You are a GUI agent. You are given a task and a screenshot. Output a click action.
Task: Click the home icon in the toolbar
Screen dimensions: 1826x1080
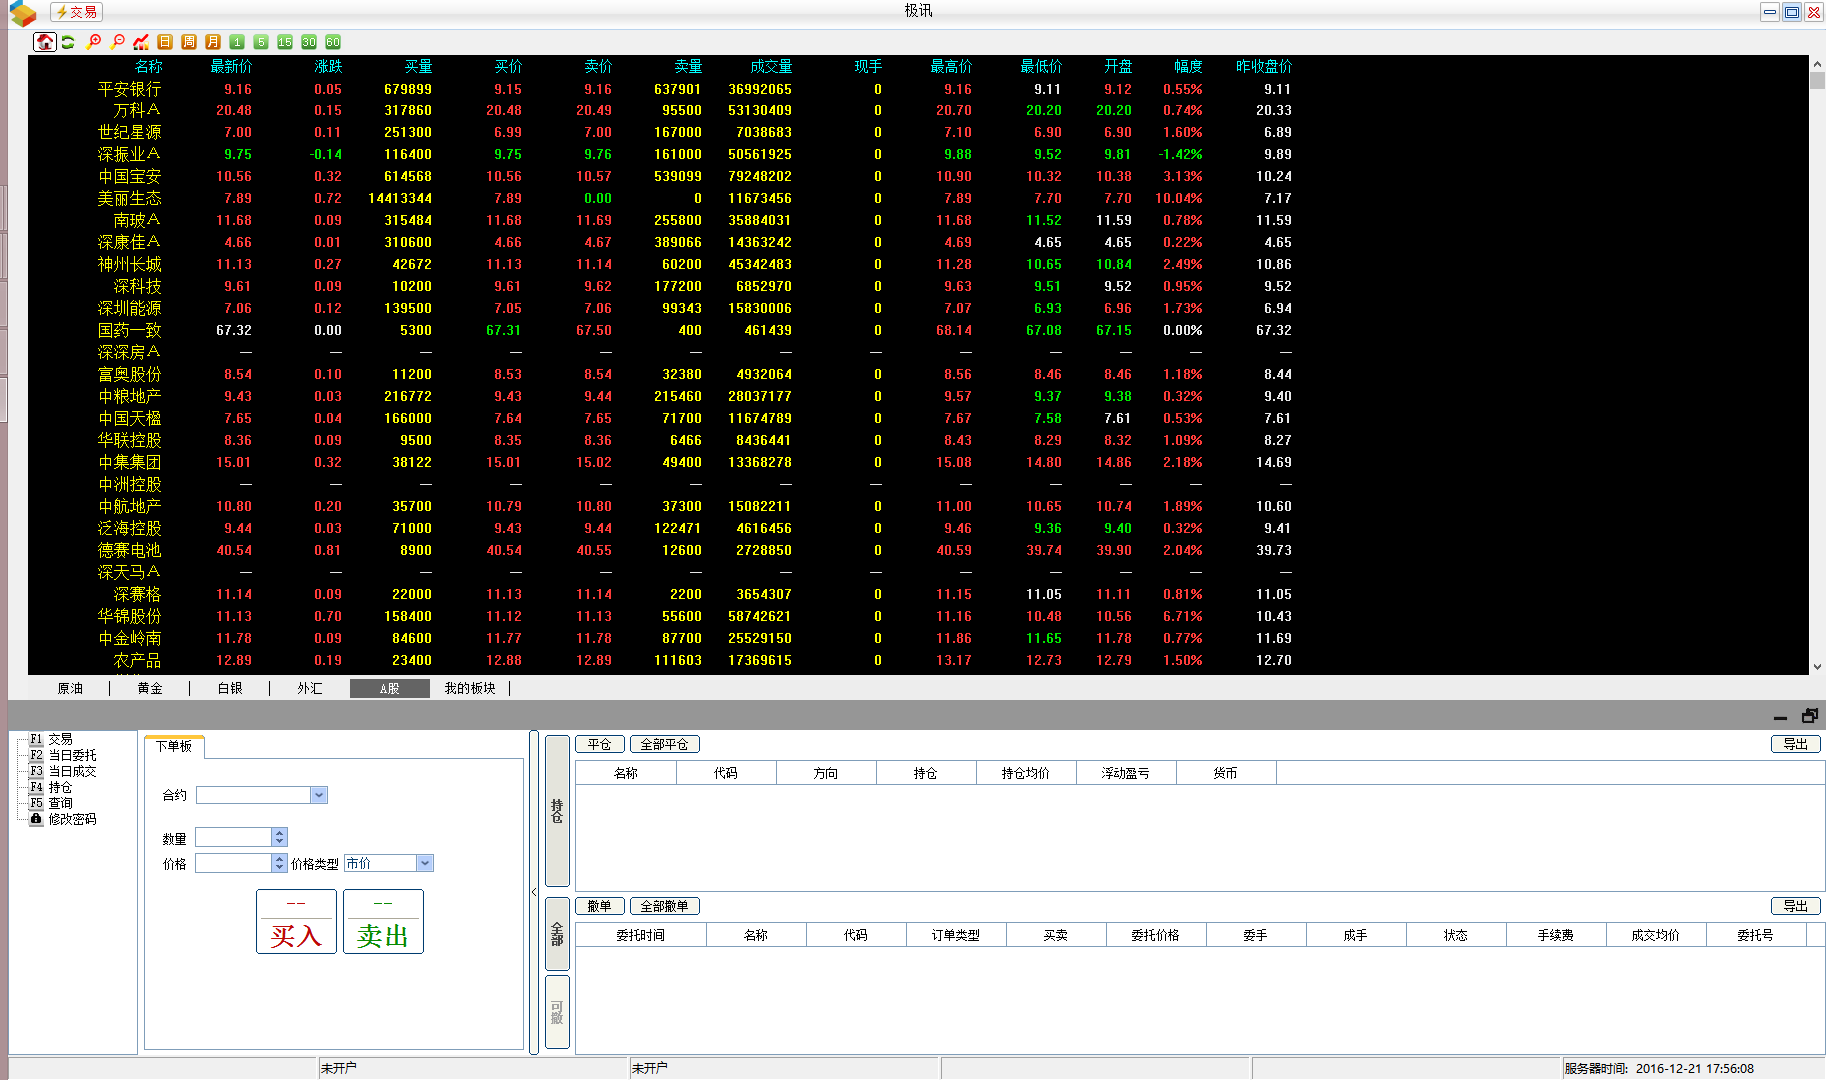(45, 42)
